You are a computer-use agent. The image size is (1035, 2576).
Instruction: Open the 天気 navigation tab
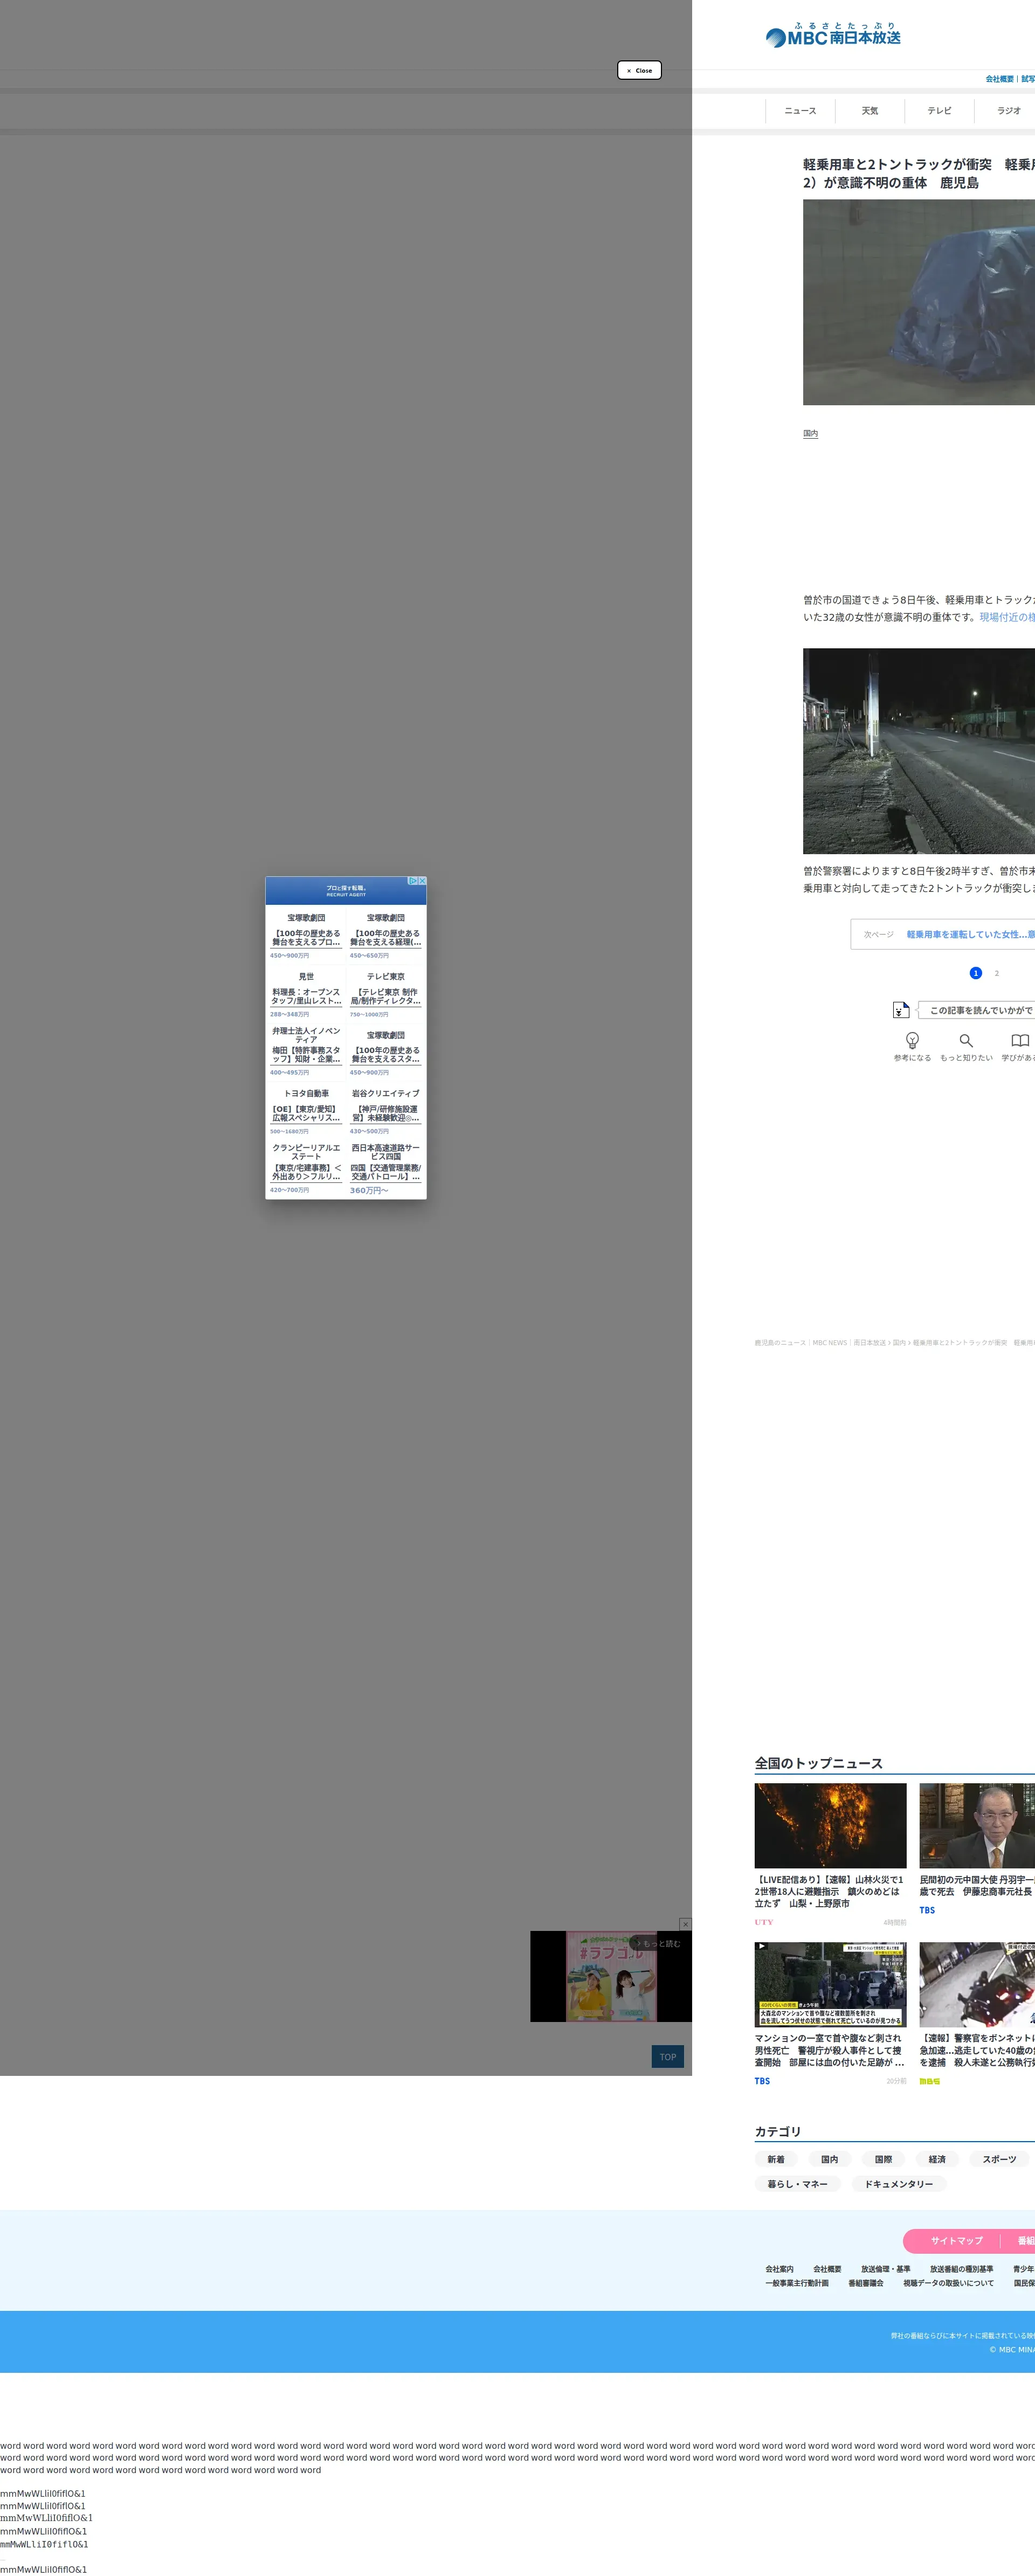pyautogui.click(x=869, y=111)
